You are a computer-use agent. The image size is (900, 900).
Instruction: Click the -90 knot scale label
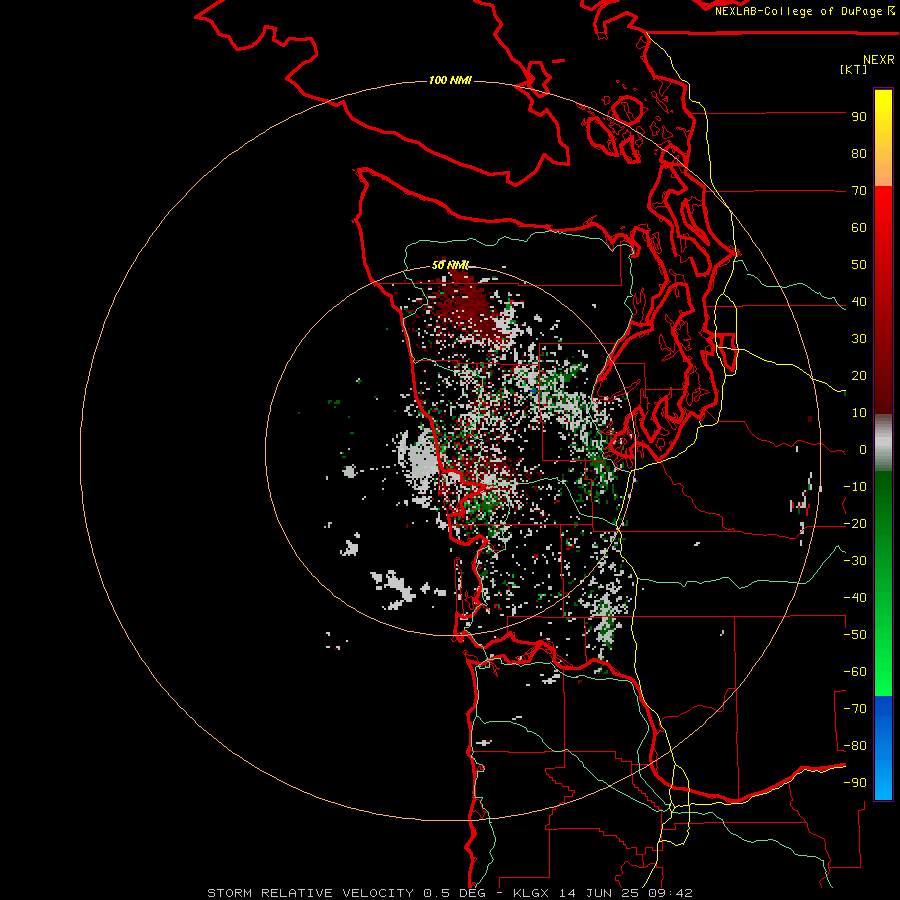click(x=855, y=783)
